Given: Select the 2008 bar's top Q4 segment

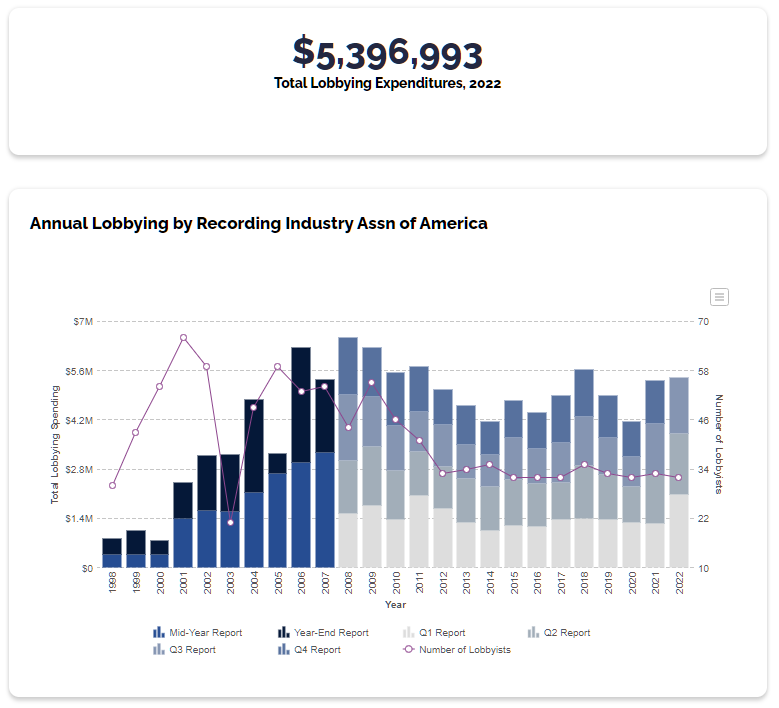Looking at the screenshot, I should tap(348, 366).
